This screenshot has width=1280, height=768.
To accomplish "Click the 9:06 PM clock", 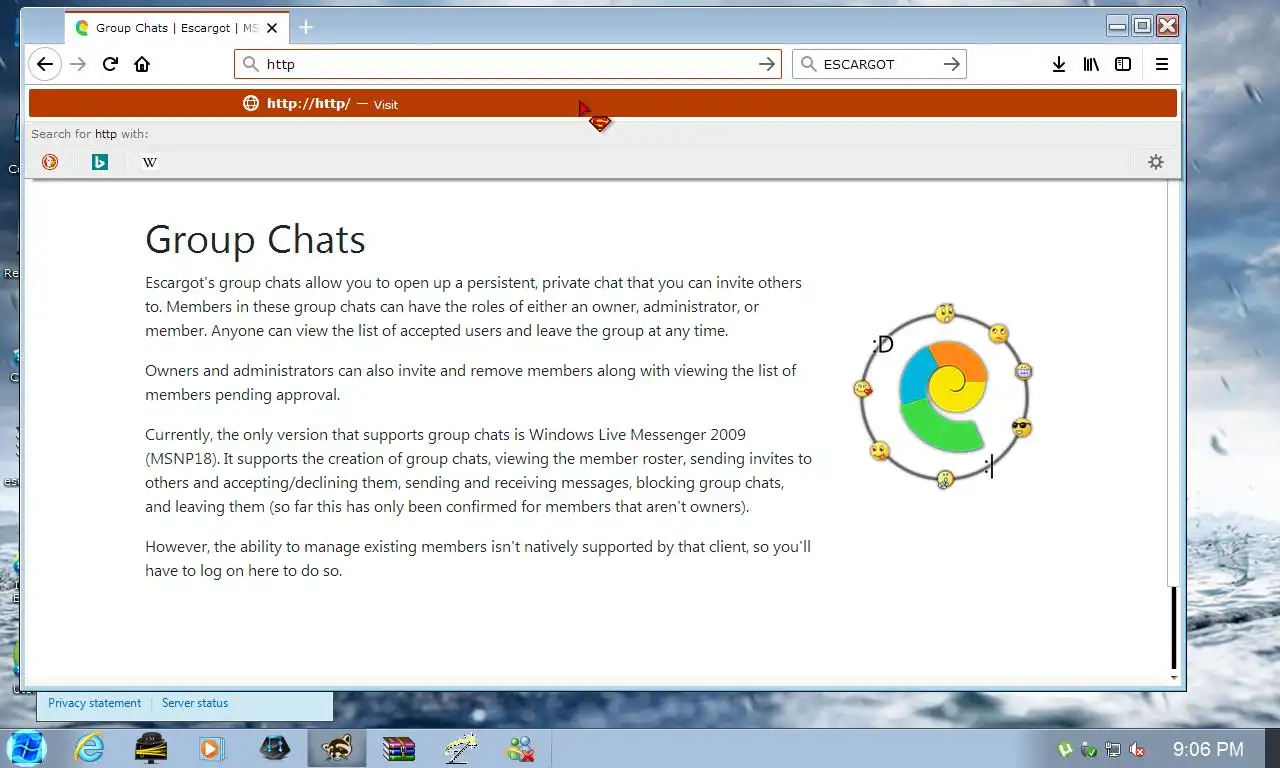I will click(1208, 749).
